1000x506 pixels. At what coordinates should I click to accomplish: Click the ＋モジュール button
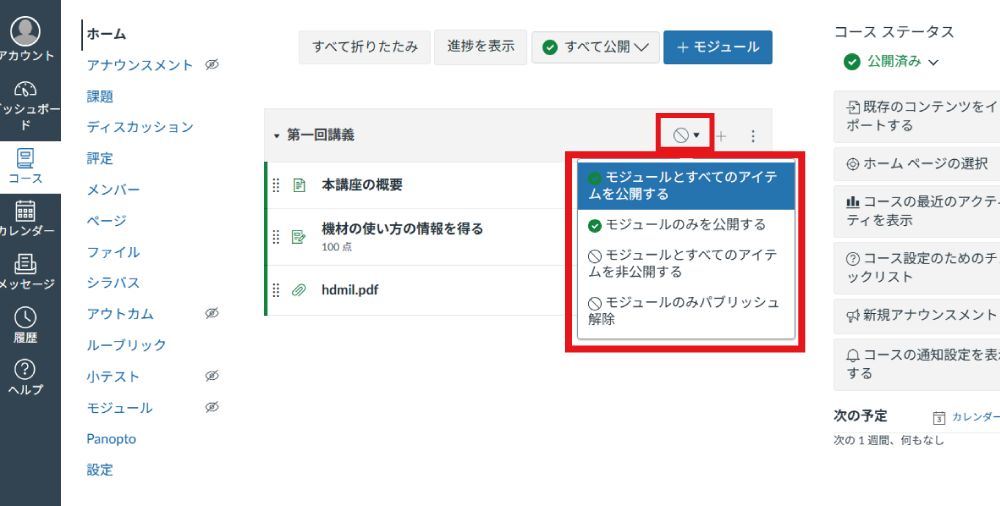pyautogui.click(x=717, y=47)
